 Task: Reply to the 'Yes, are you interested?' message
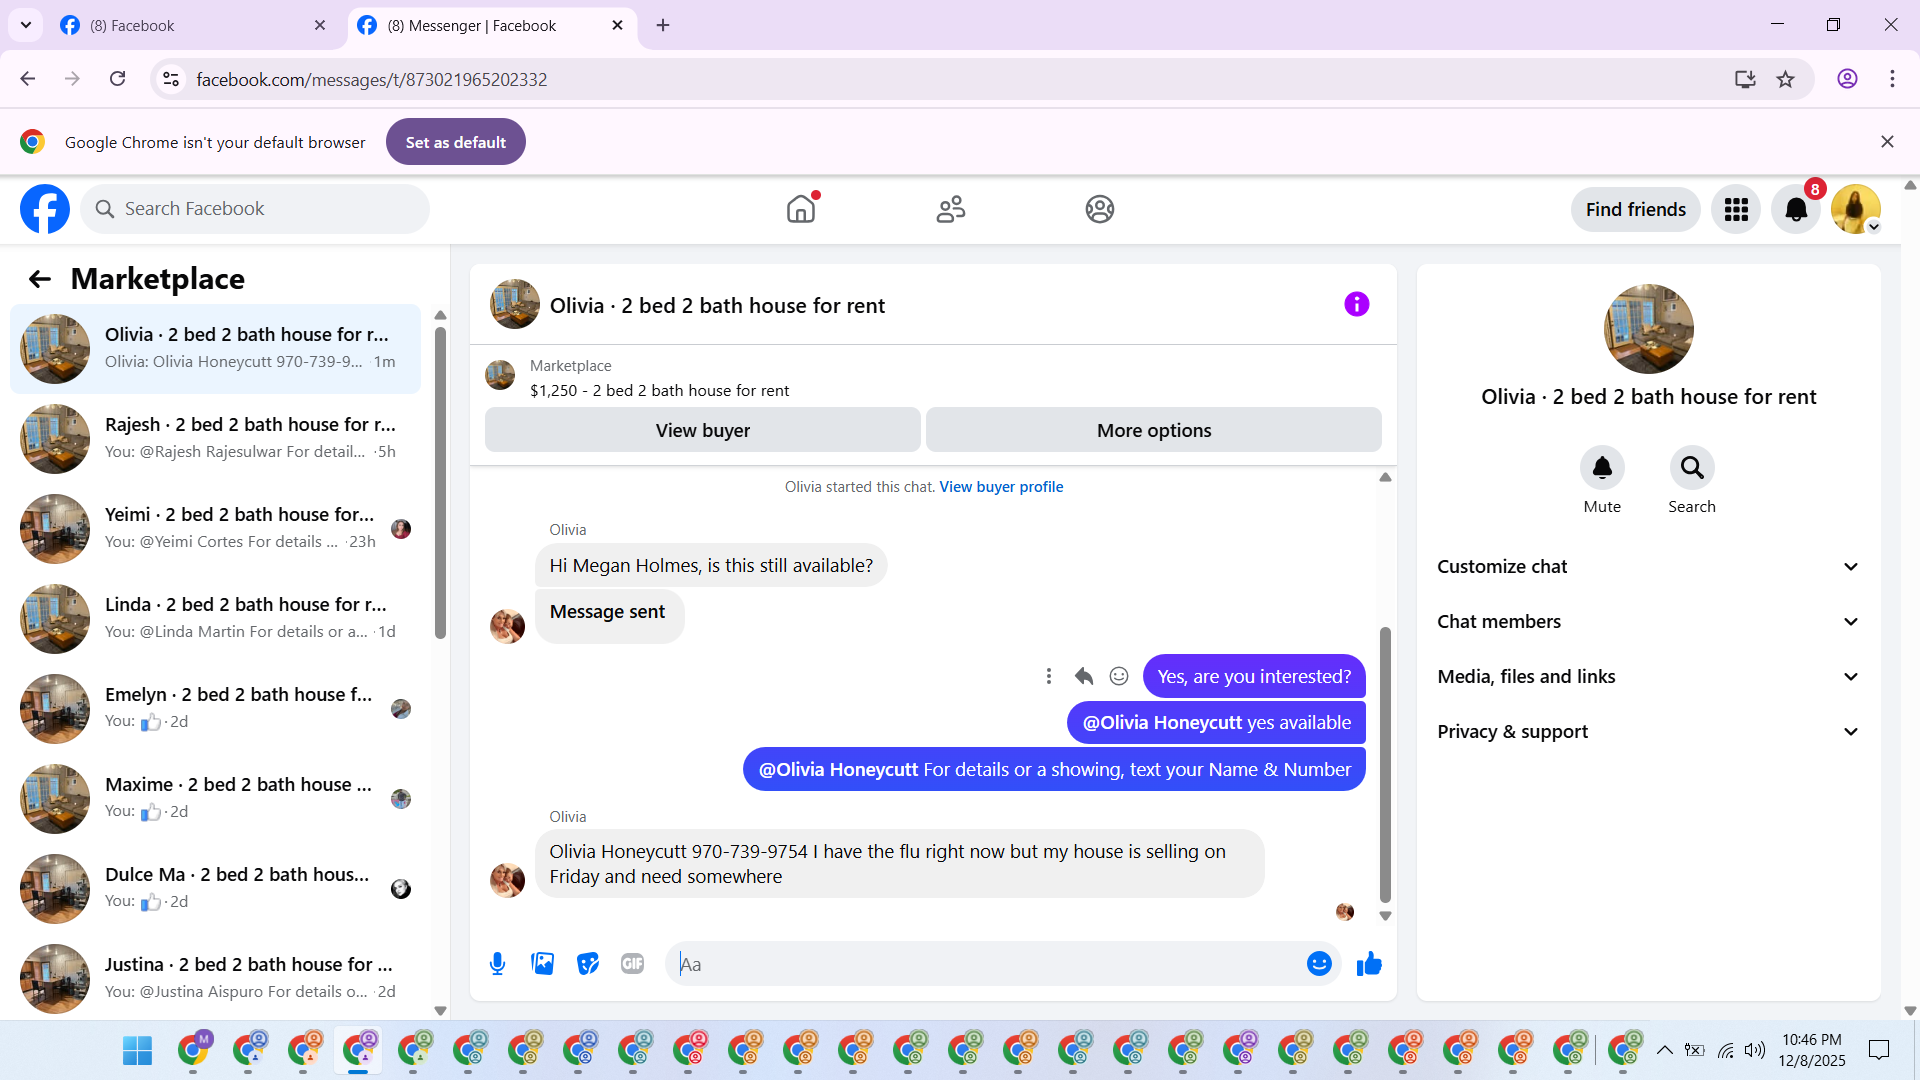click(x=1084, y=677)
